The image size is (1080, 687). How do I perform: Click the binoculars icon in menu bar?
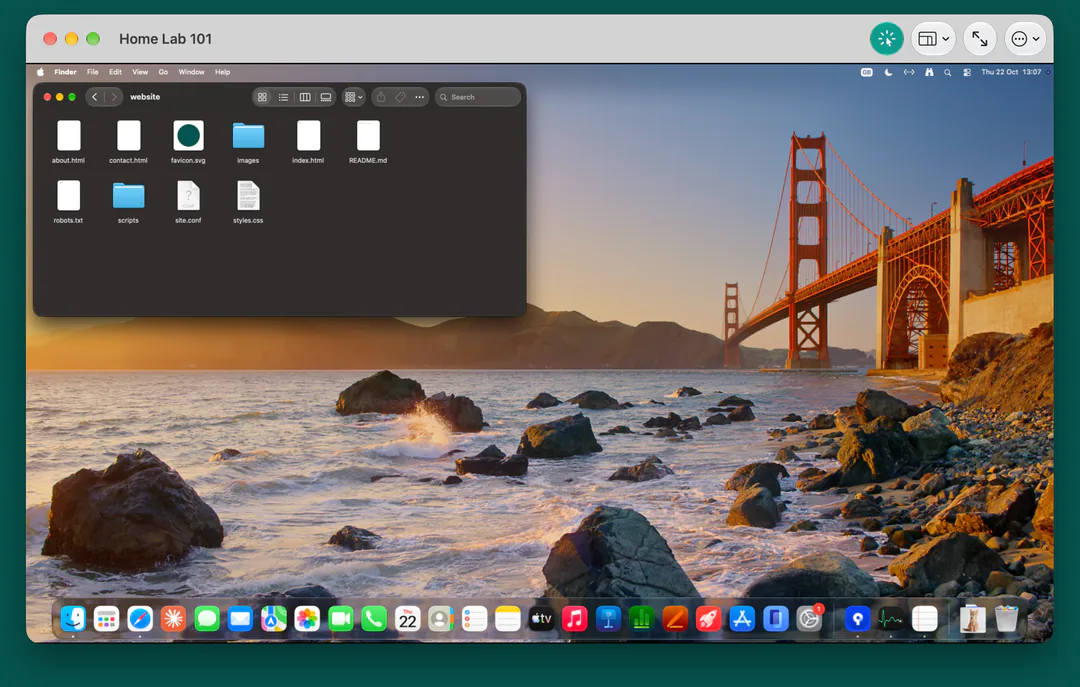coord(929,72)
